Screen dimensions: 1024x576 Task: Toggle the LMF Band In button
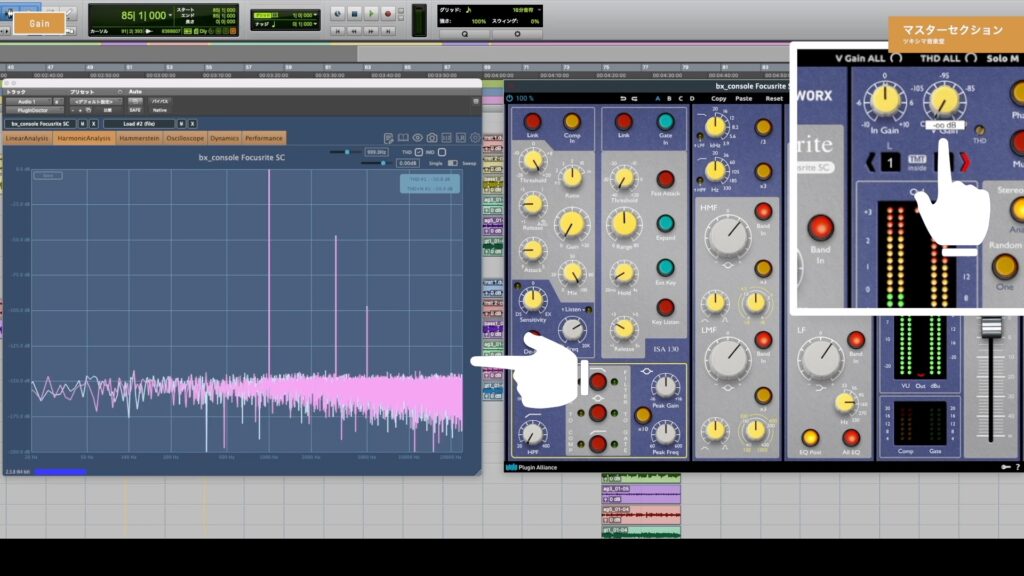pos(763,340)
